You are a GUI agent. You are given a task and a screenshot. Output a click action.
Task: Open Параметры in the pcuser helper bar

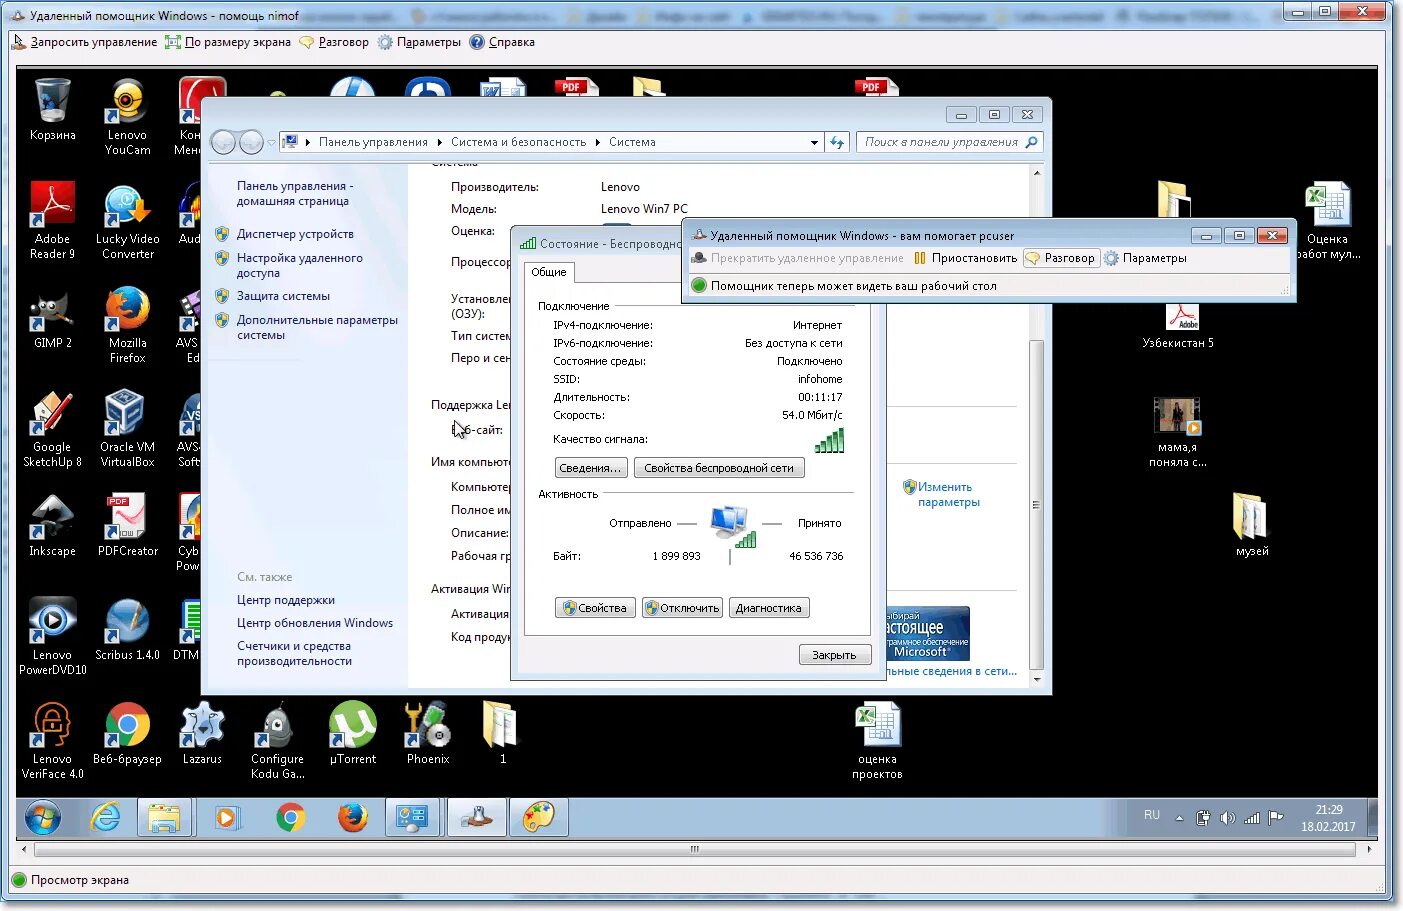1145,258
